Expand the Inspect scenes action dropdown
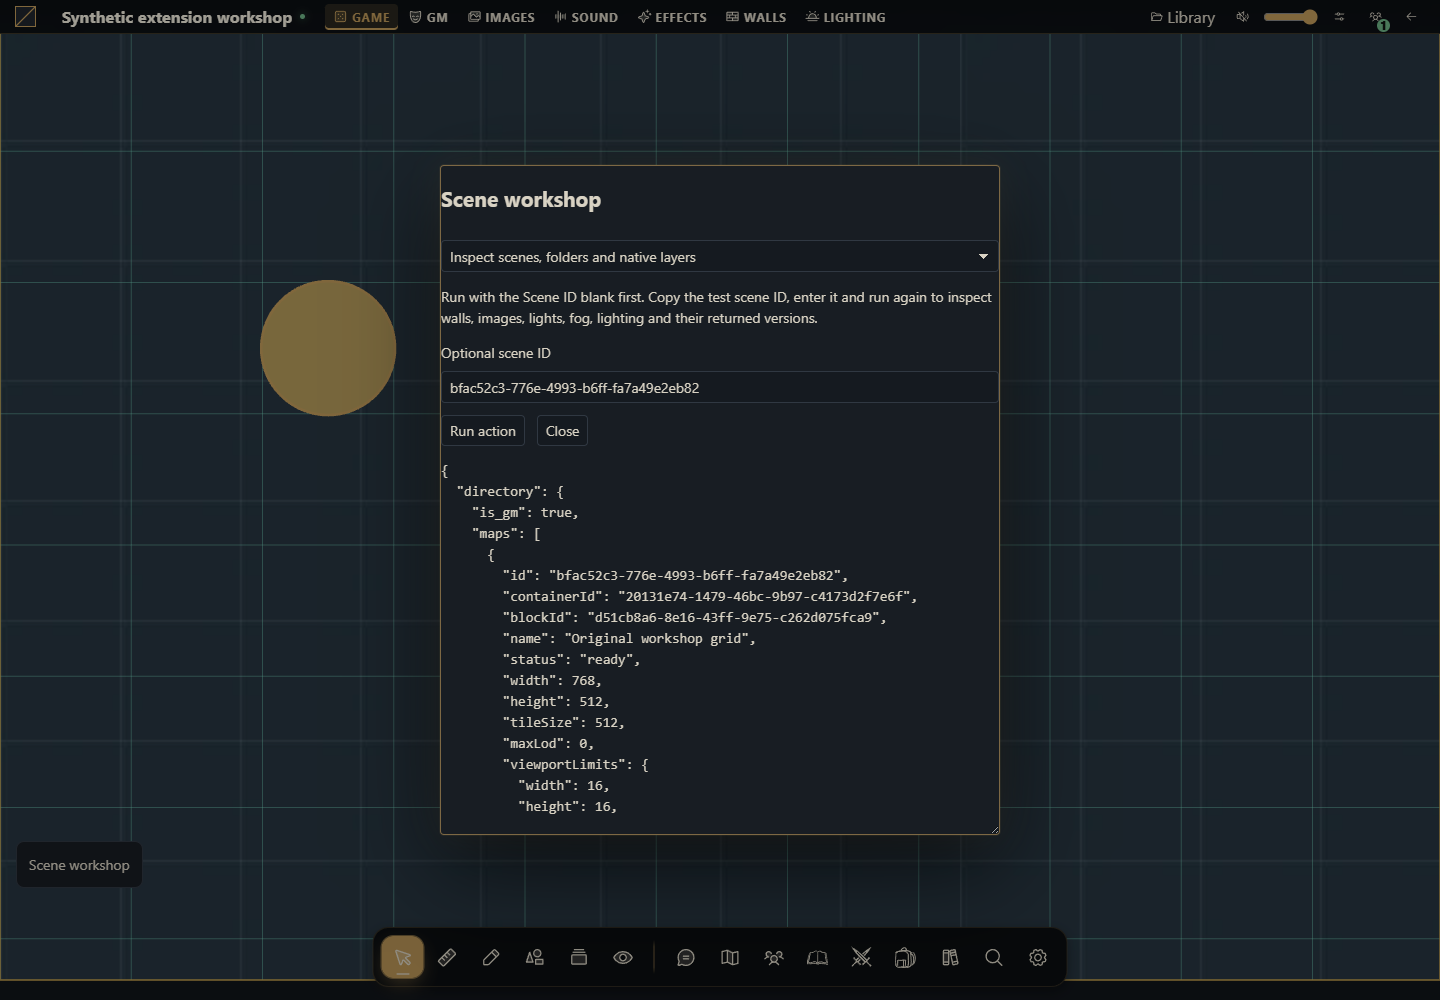Viewport: 1440px width, 1000px height. (720, 257)
